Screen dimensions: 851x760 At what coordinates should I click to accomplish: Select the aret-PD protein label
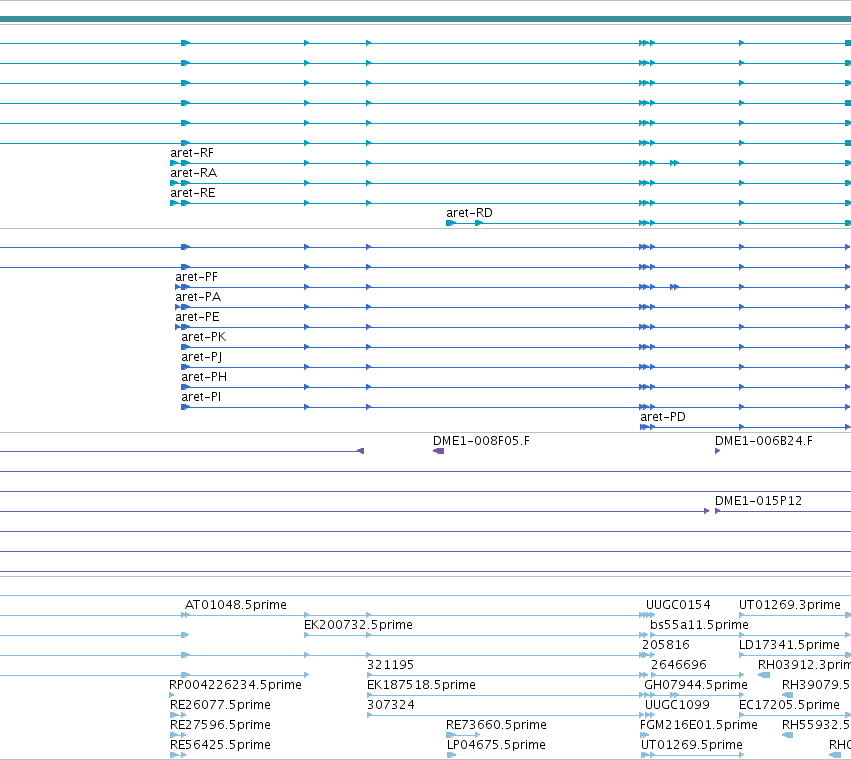coord(663,417)
